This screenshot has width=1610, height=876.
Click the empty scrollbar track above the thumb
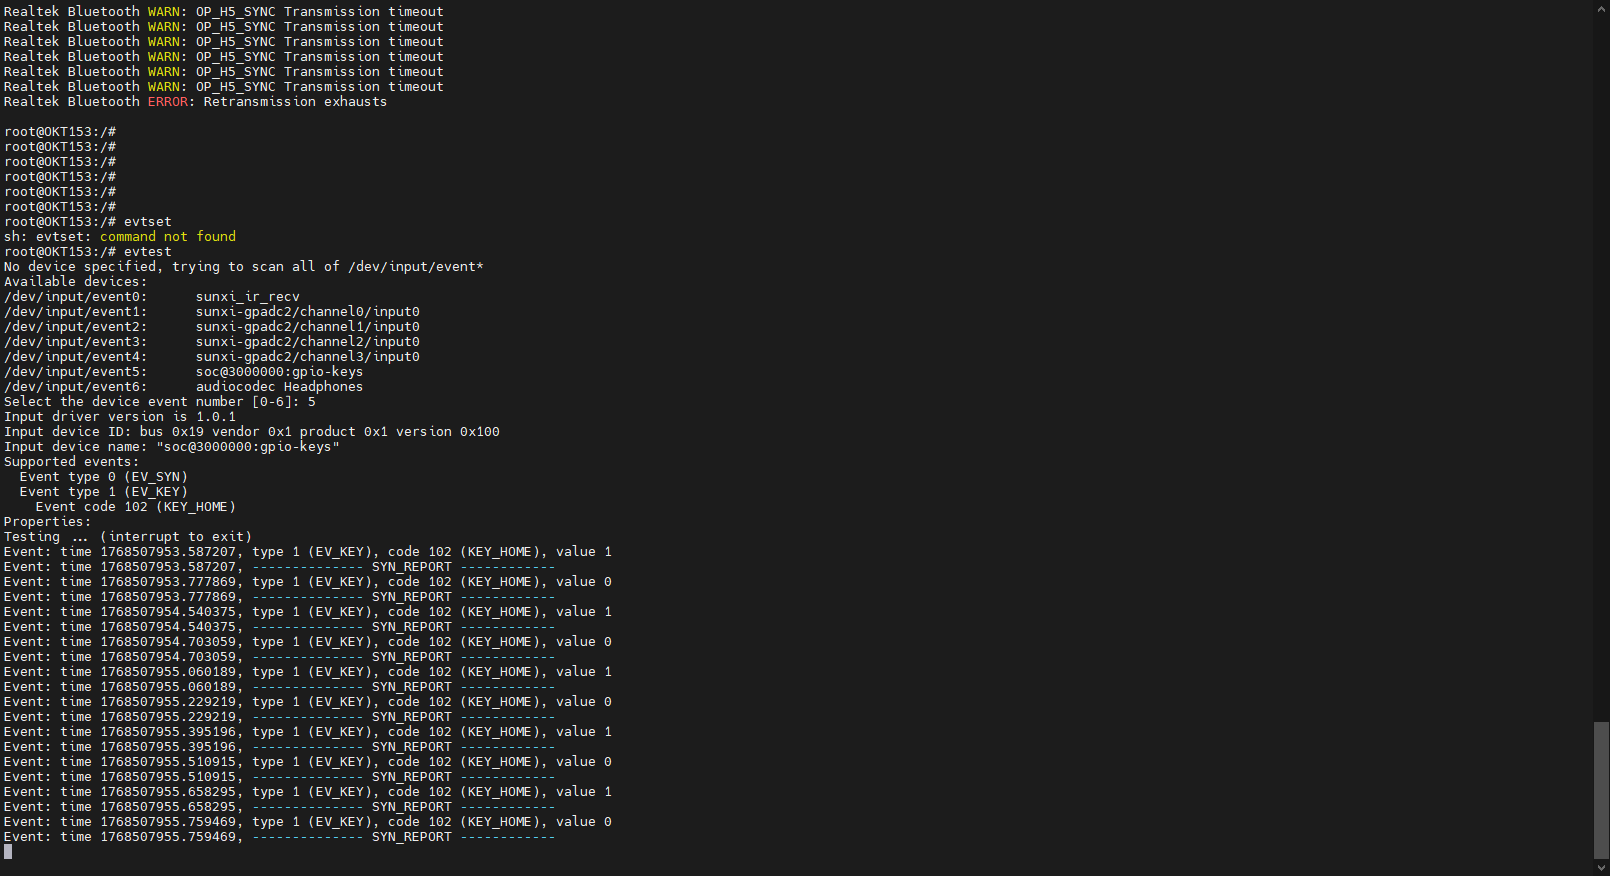(x=1601, y=400)
